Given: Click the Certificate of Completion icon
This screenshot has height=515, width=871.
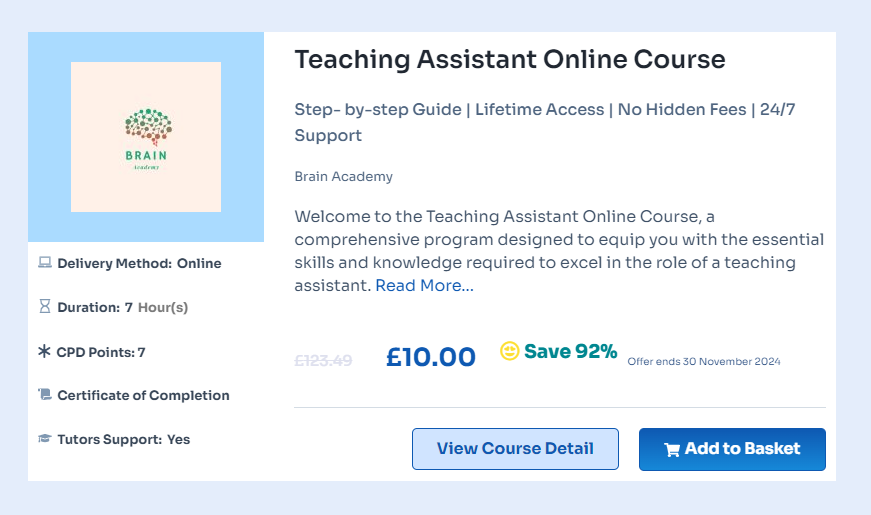Looking at the screenshot, I should [x=44, y=395].
